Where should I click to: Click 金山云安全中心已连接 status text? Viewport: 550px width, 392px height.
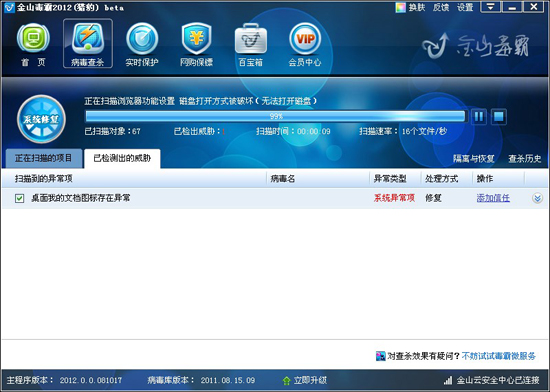coord(498,380)
